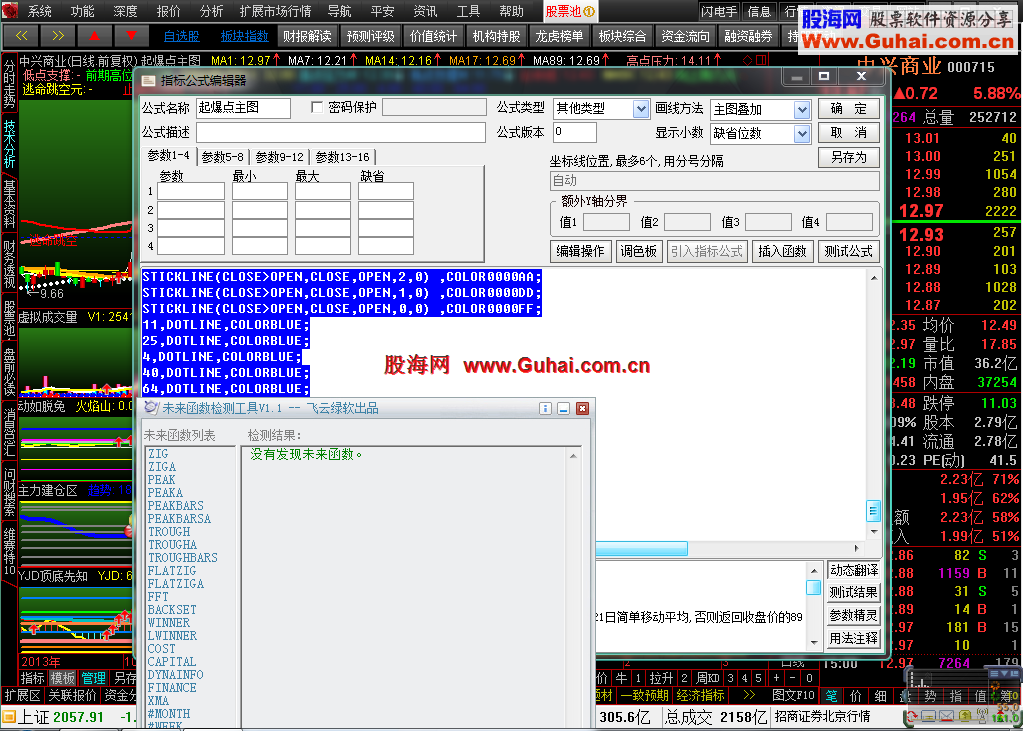Open the 财务透视 sidebar tab
Image resolution: width=1023 pixels, height=731 pixels.
9,264
